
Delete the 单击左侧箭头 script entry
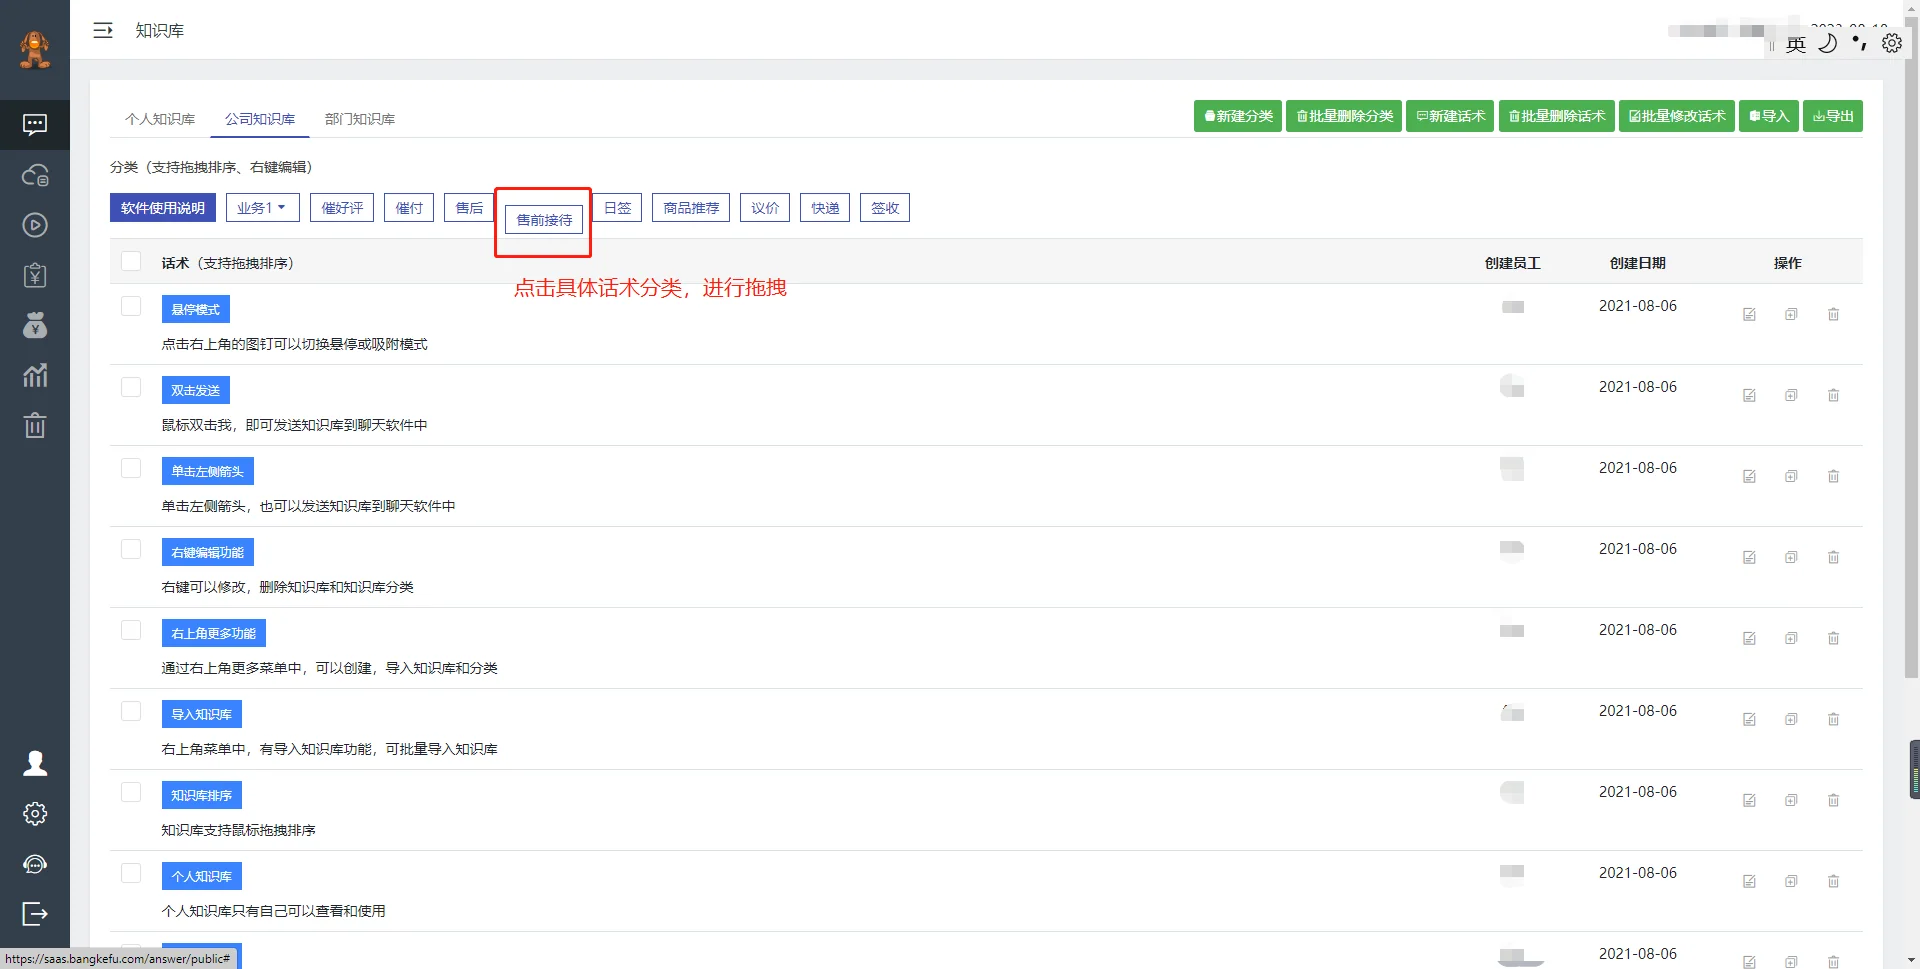point(1833,476)
